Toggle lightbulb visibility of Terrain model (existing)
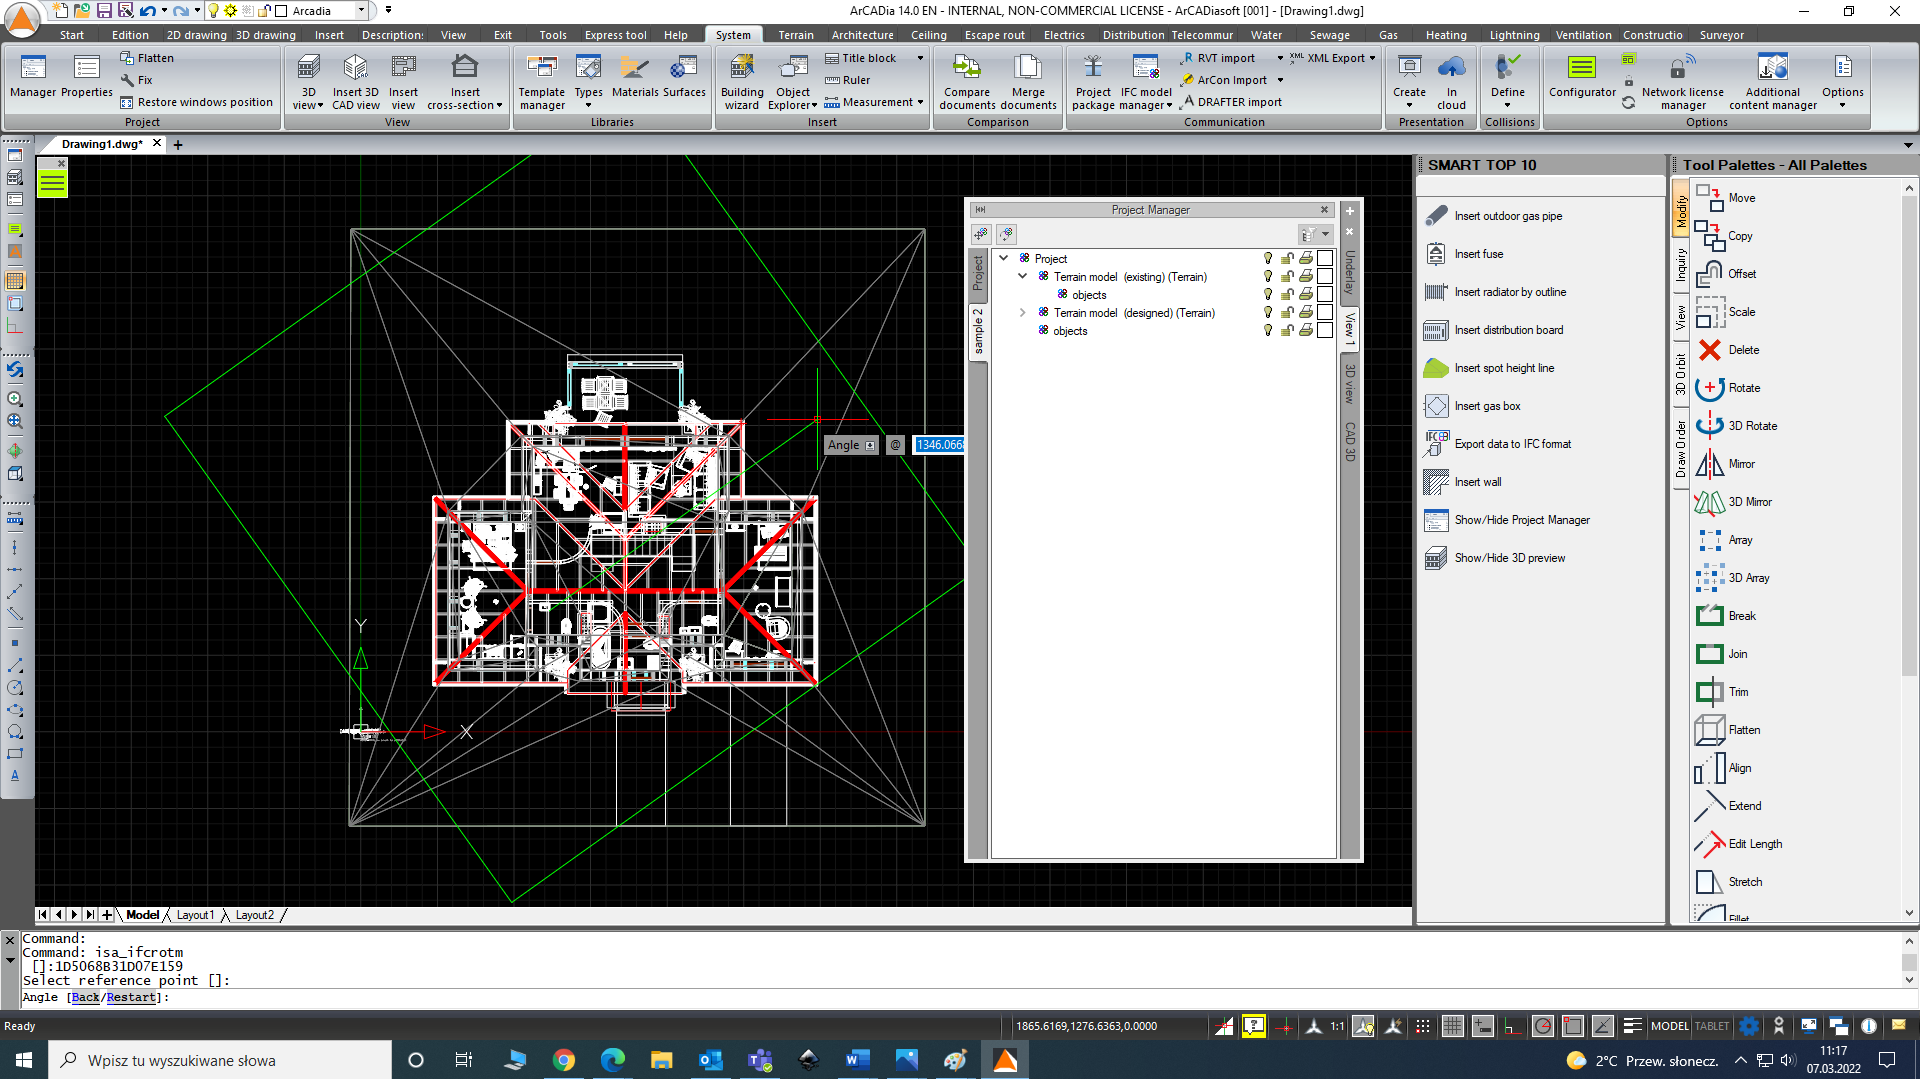 (x=1267, y=277)
